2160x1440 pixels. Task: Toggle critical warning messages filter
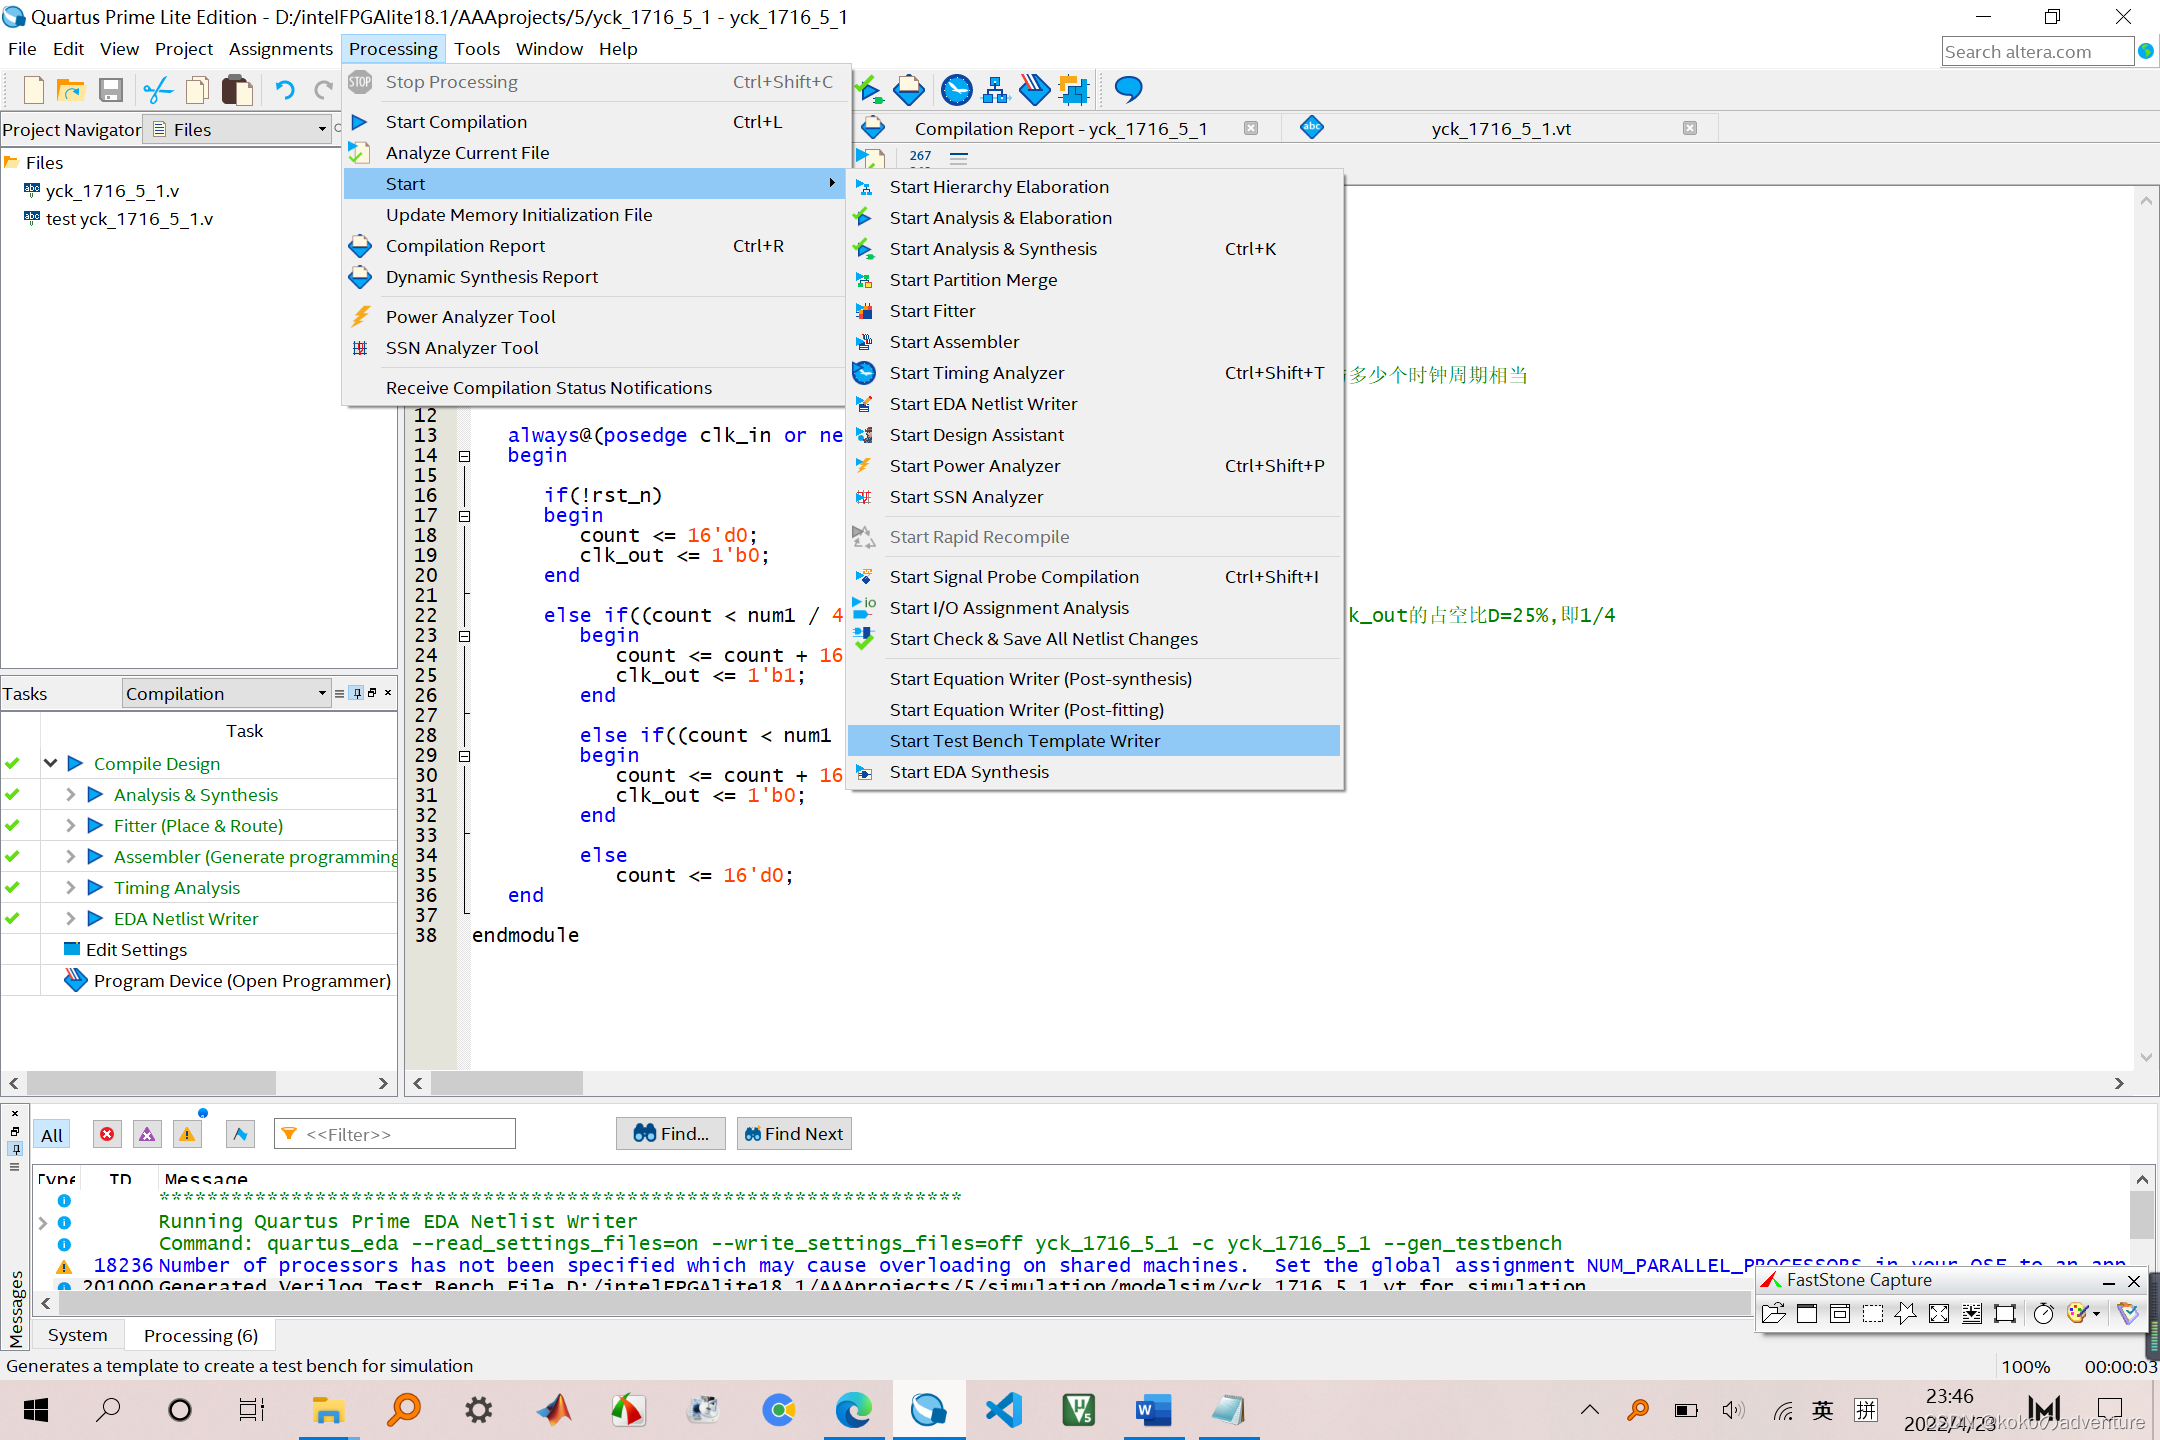[x=147, y=1134]
